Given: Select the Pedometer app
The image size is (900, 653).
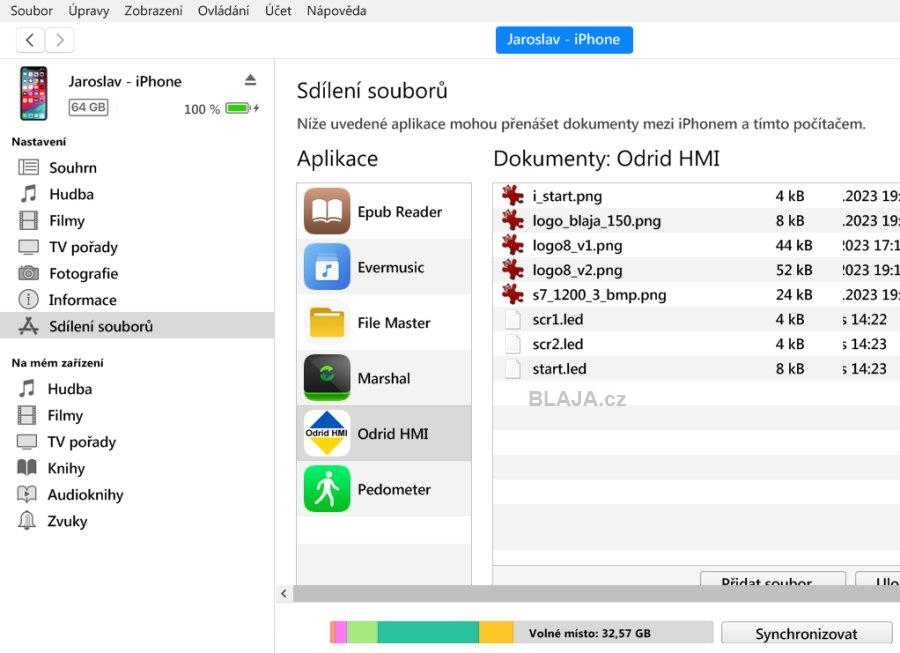Looking at the screenshot, I should (x=384, y=489).
